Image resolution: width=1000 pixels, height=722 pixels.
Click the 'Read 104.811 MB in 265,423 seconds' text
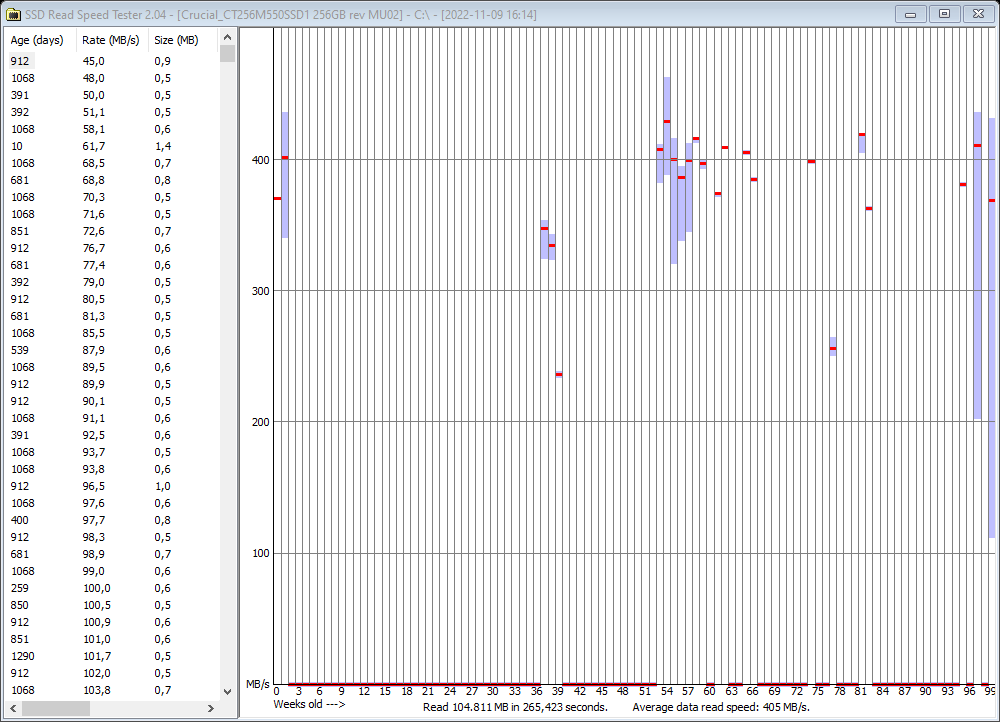click(x=515, y=707)
